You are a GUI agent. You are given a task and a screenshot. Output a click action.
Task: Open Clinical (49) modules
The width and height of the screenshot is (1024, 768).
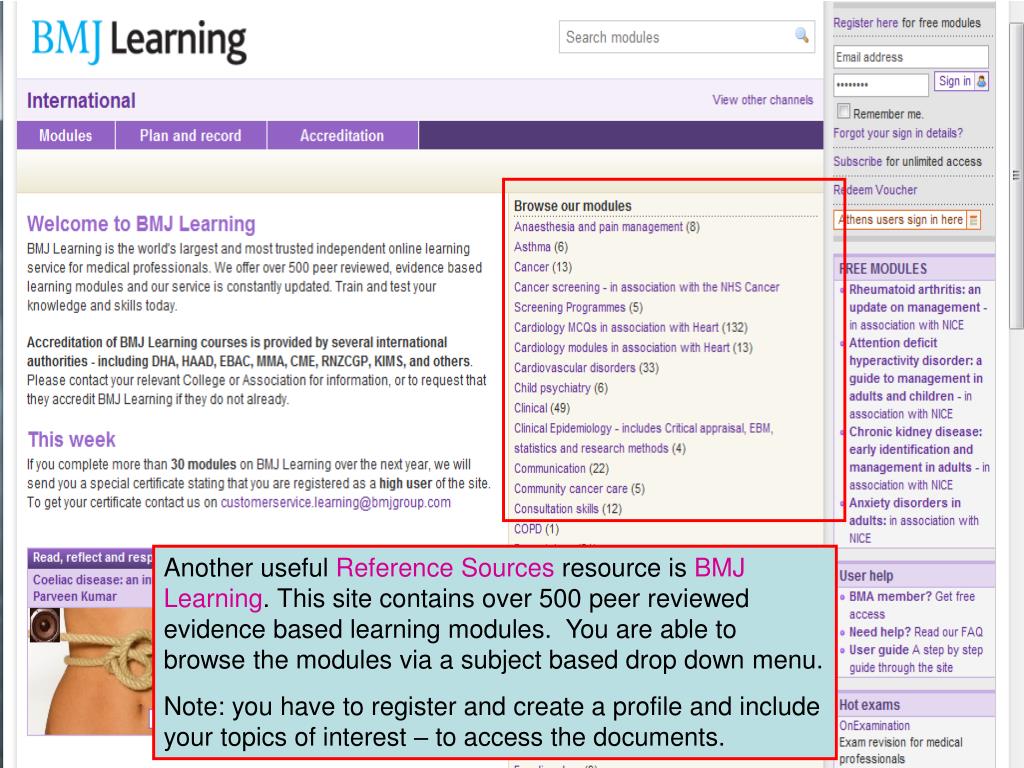(x=541, y=408)
